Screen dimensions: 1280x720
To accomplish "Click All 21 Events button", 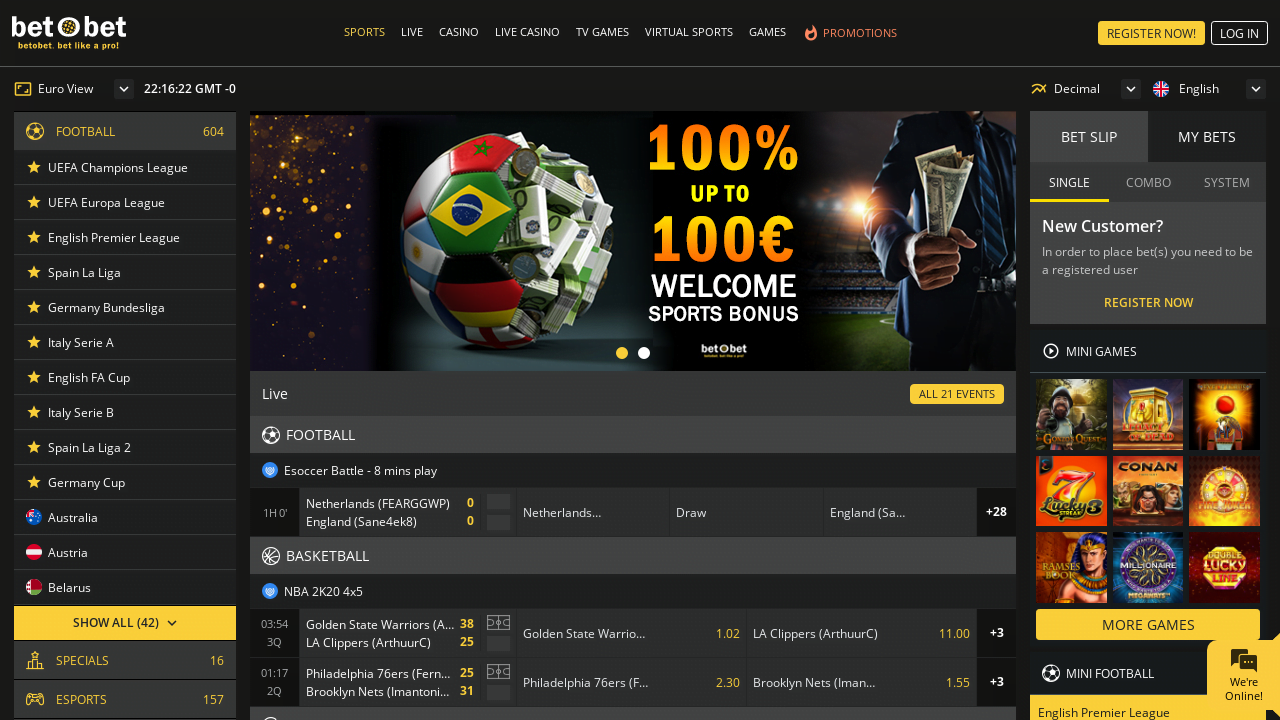I will (x=957, y=394).
